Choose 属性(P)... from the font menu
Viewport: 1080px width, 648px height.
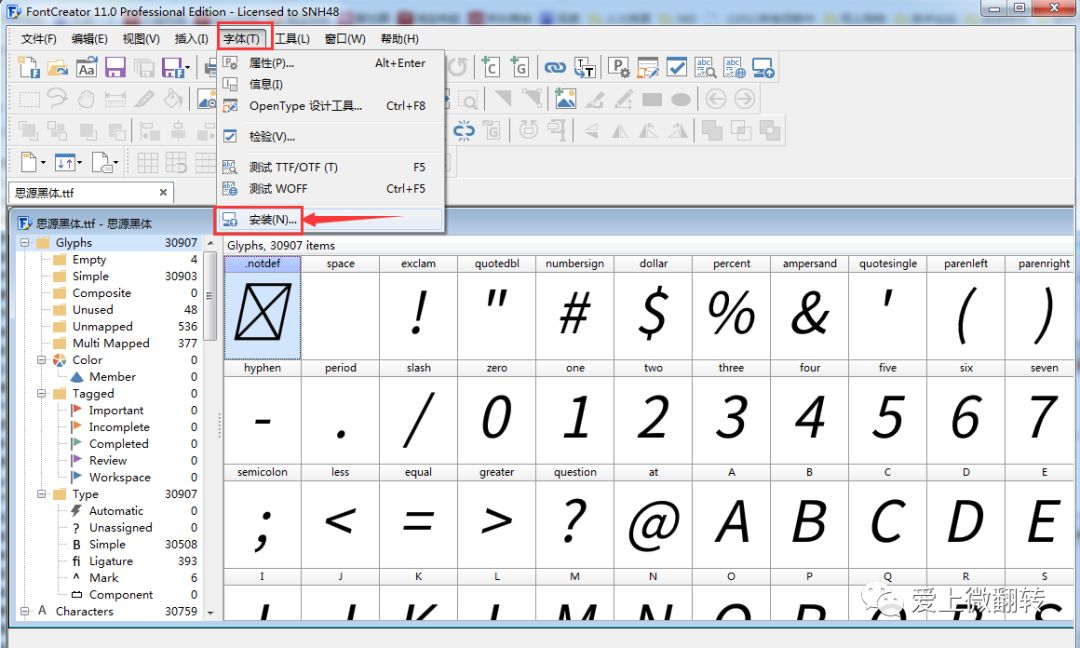click(331, 63)
